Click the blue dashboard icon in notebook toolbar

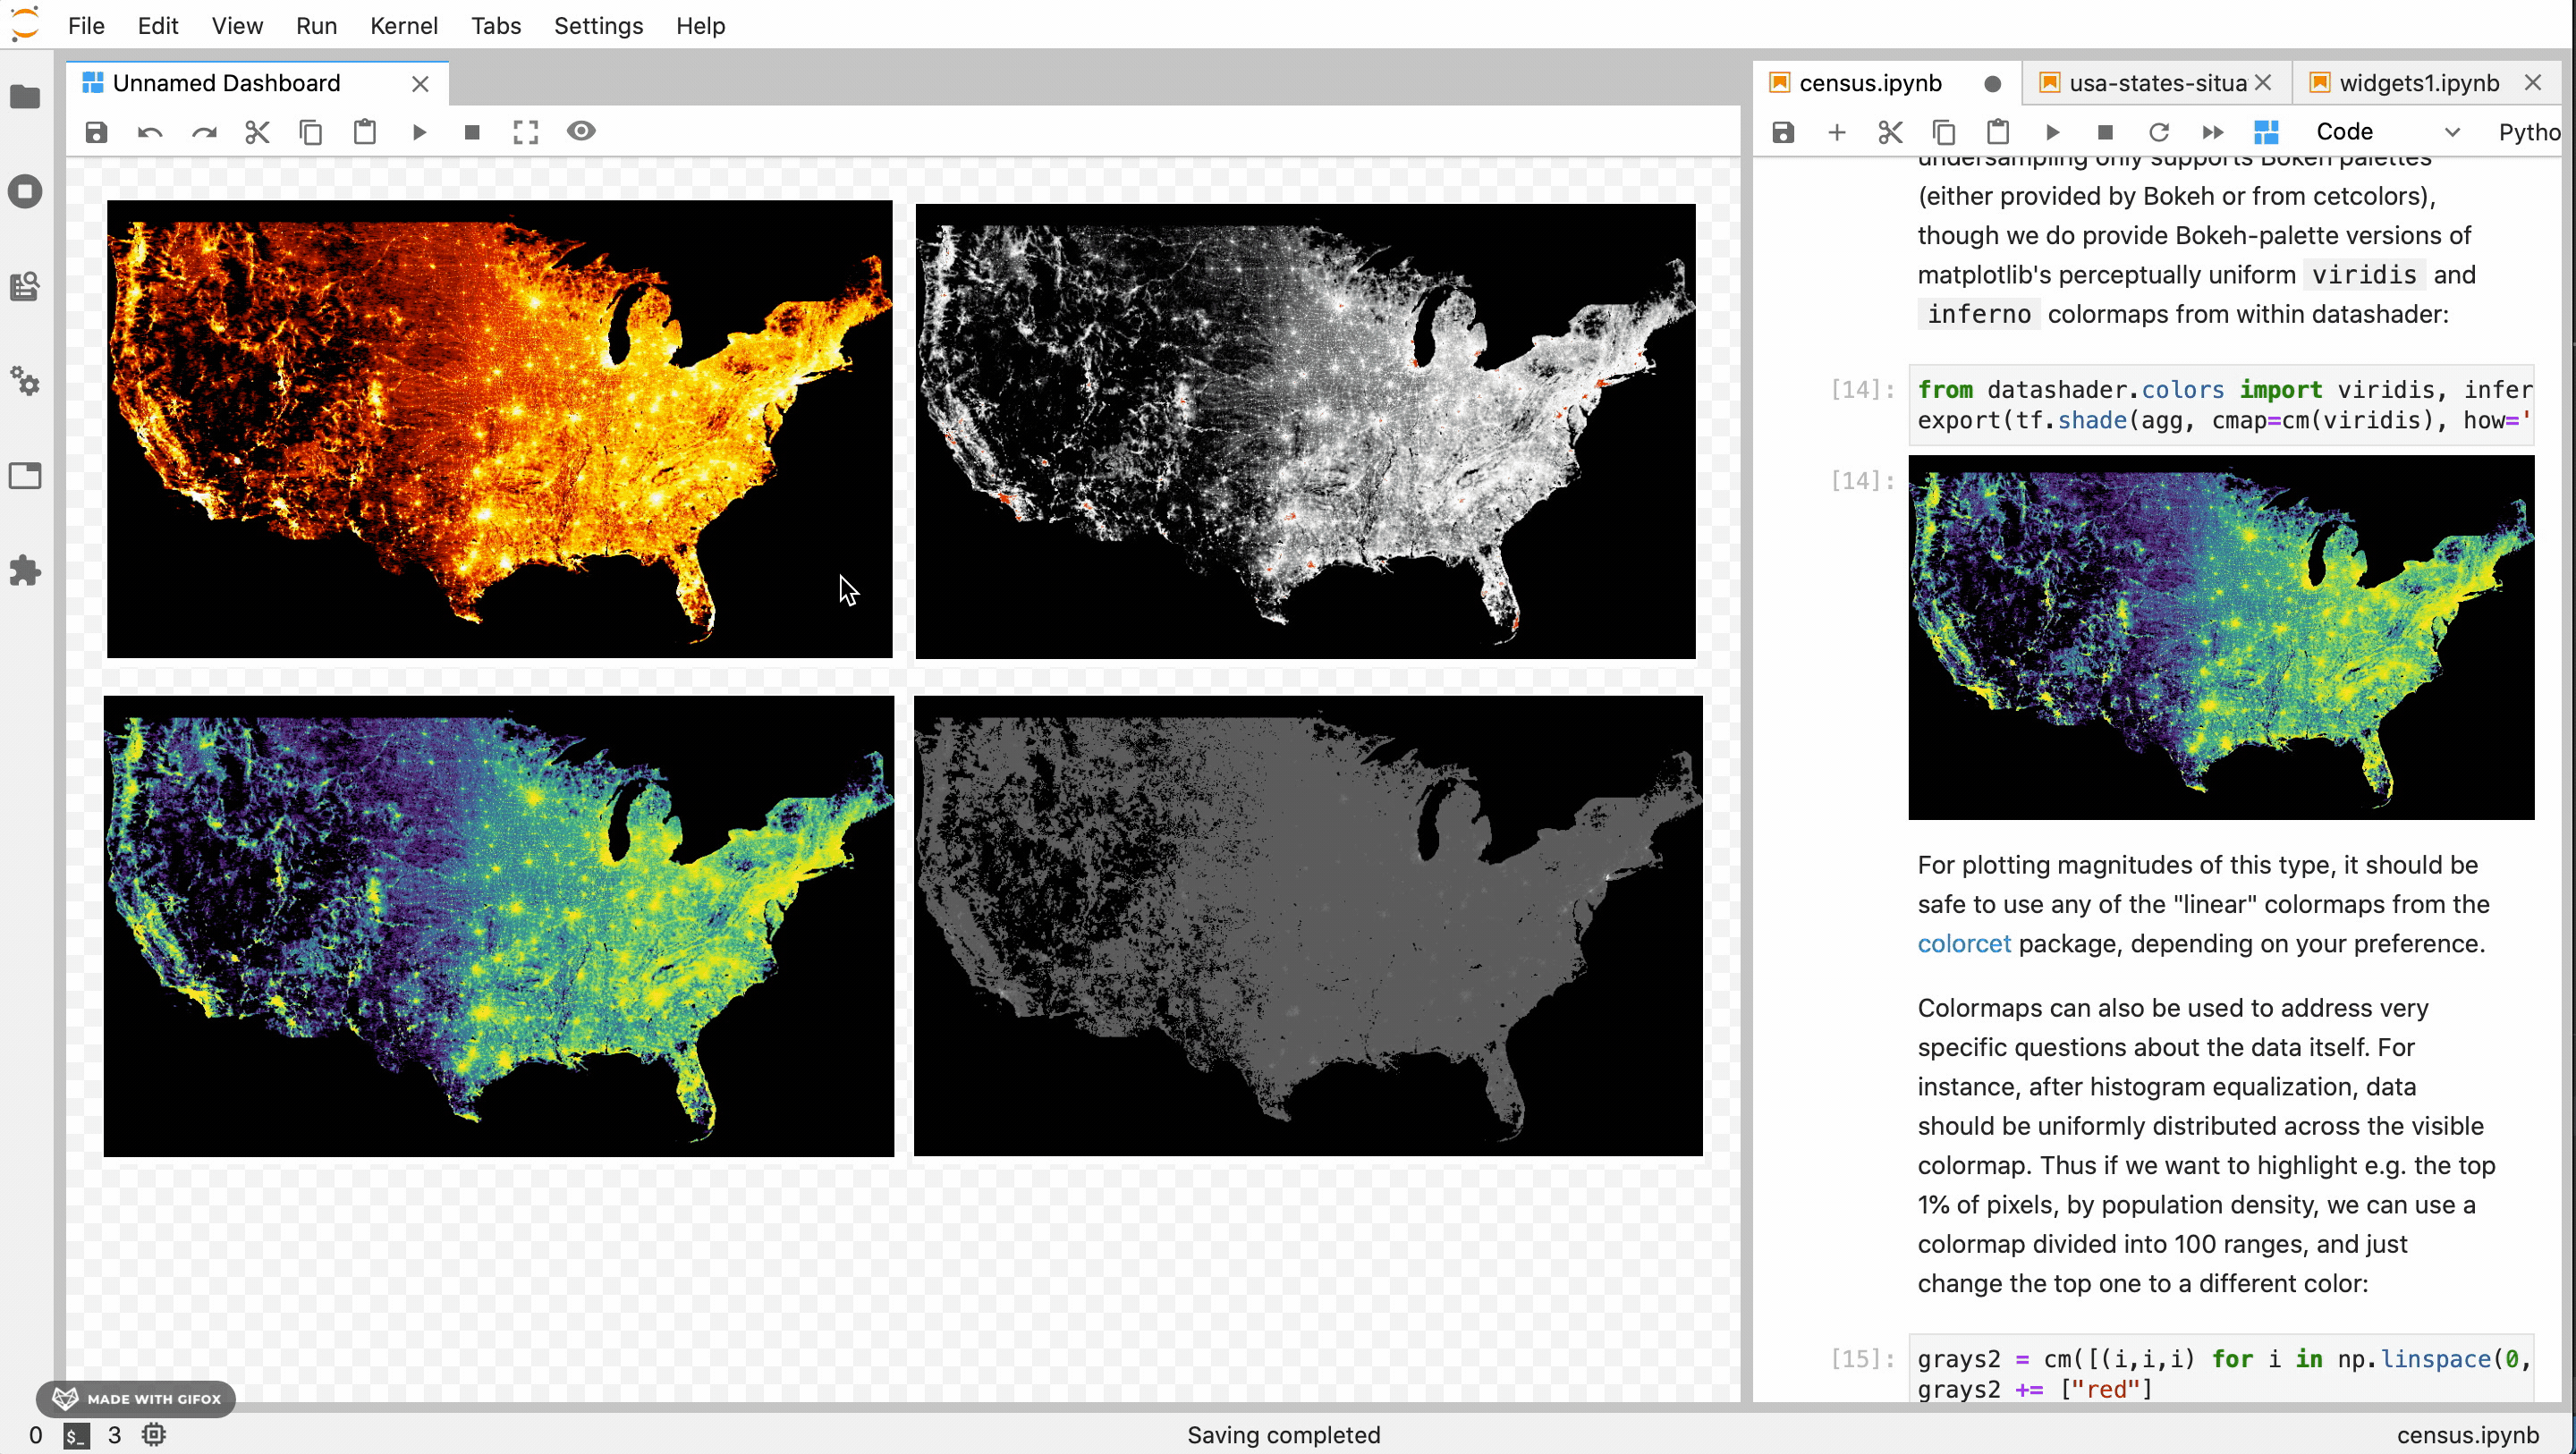(x=2266, y=132)
